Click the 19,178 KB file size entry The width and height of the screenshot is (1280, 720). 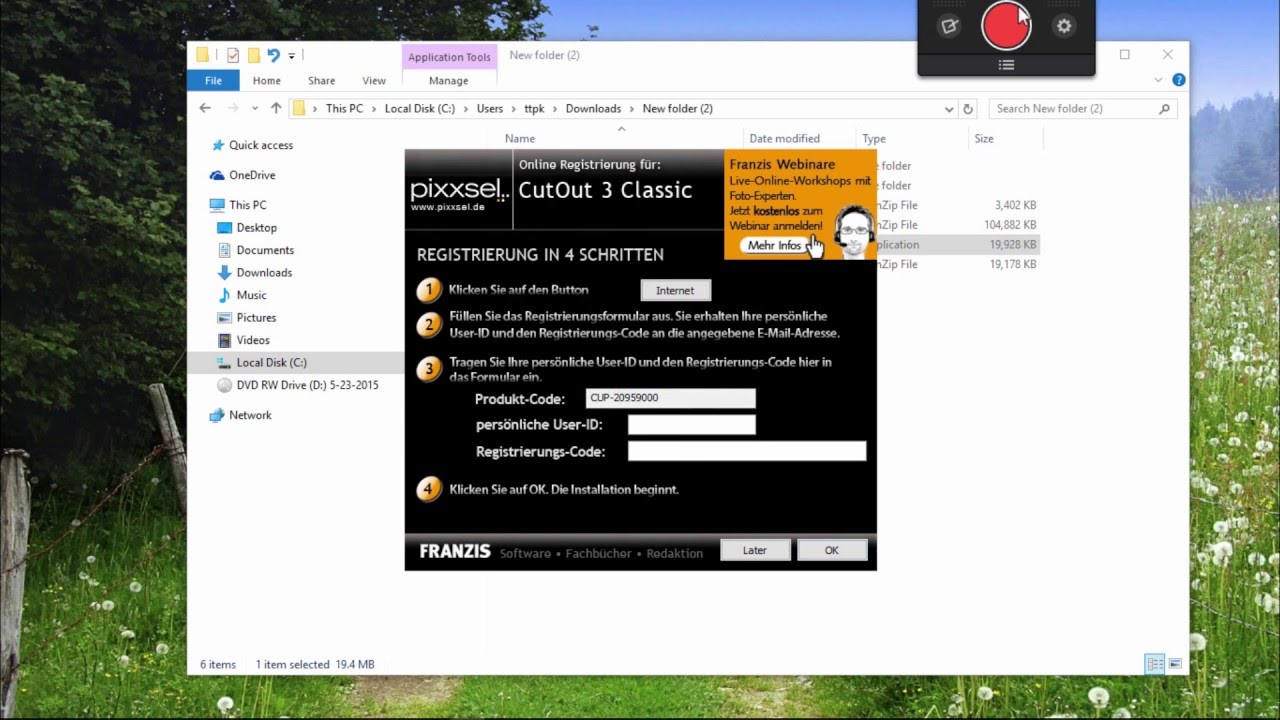1013,265
